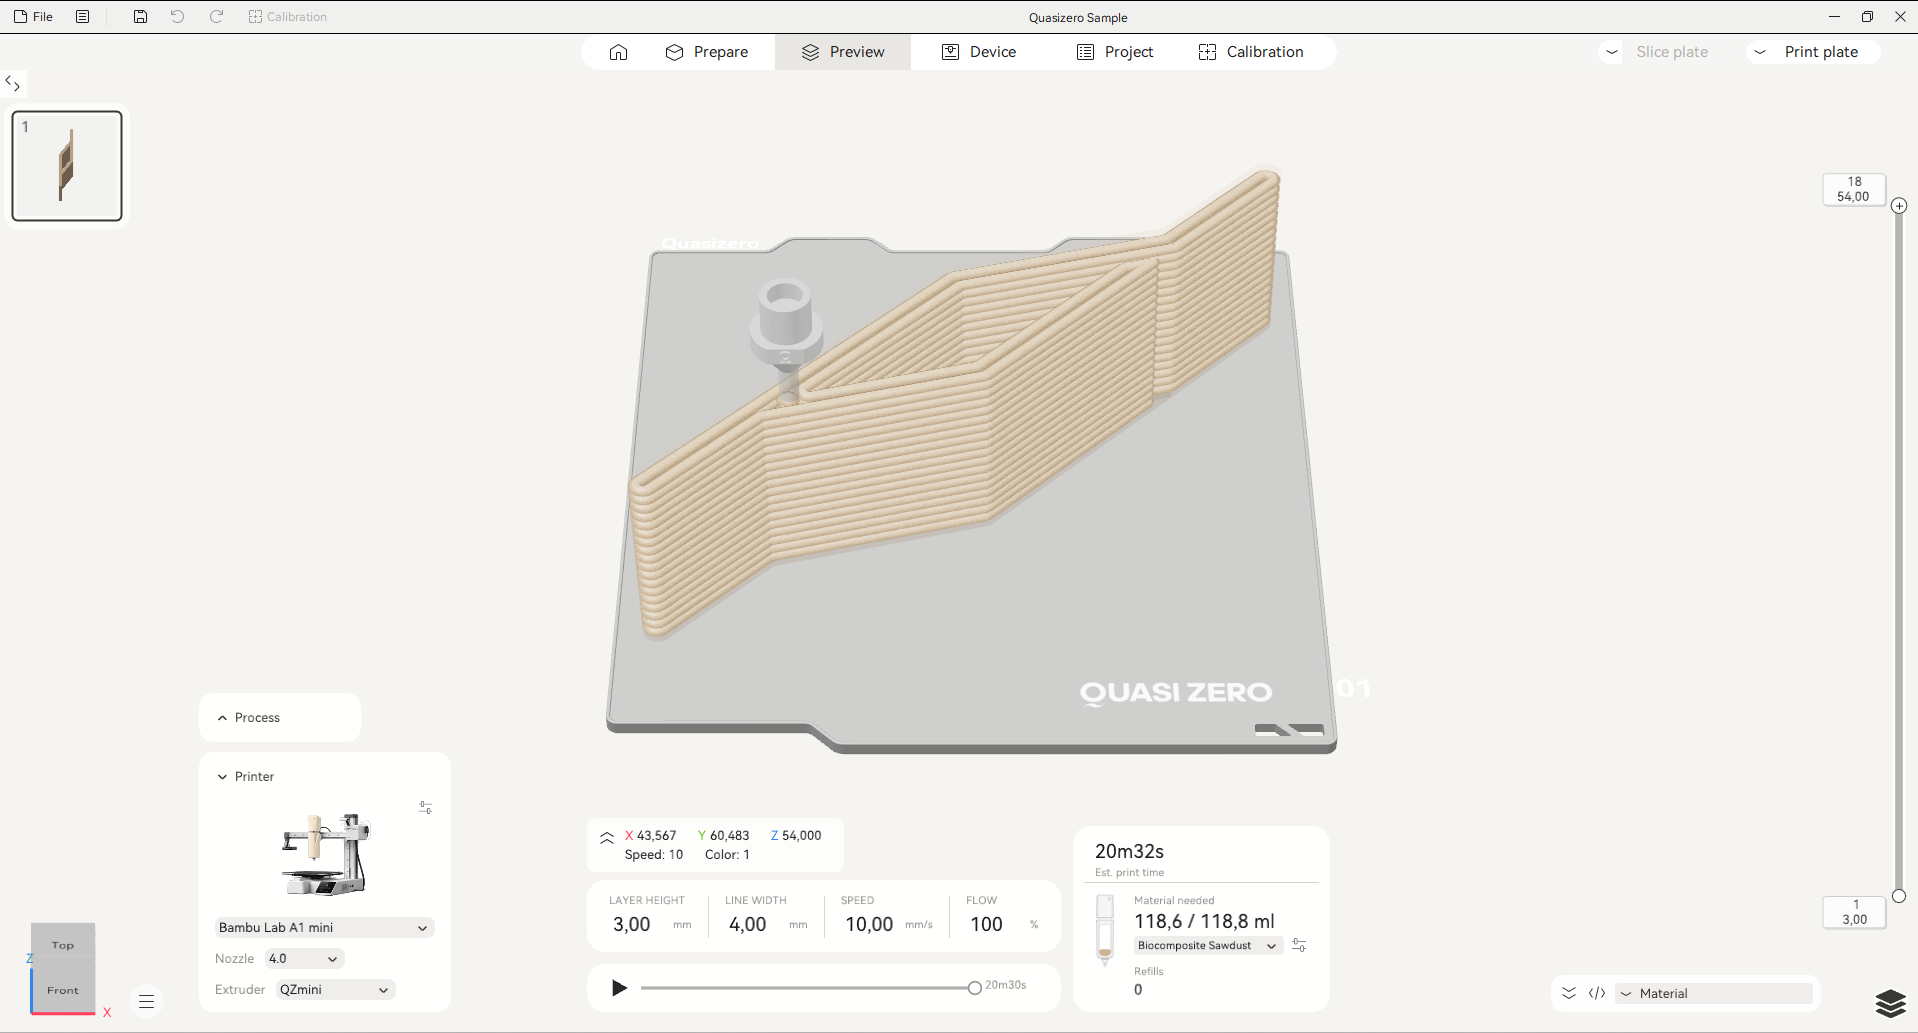Click the Z 54,000 coordinate readout
Image resolution: width=1918 pixels, height=1033 pixels.
pyautogui.click(x=796, y=836)
